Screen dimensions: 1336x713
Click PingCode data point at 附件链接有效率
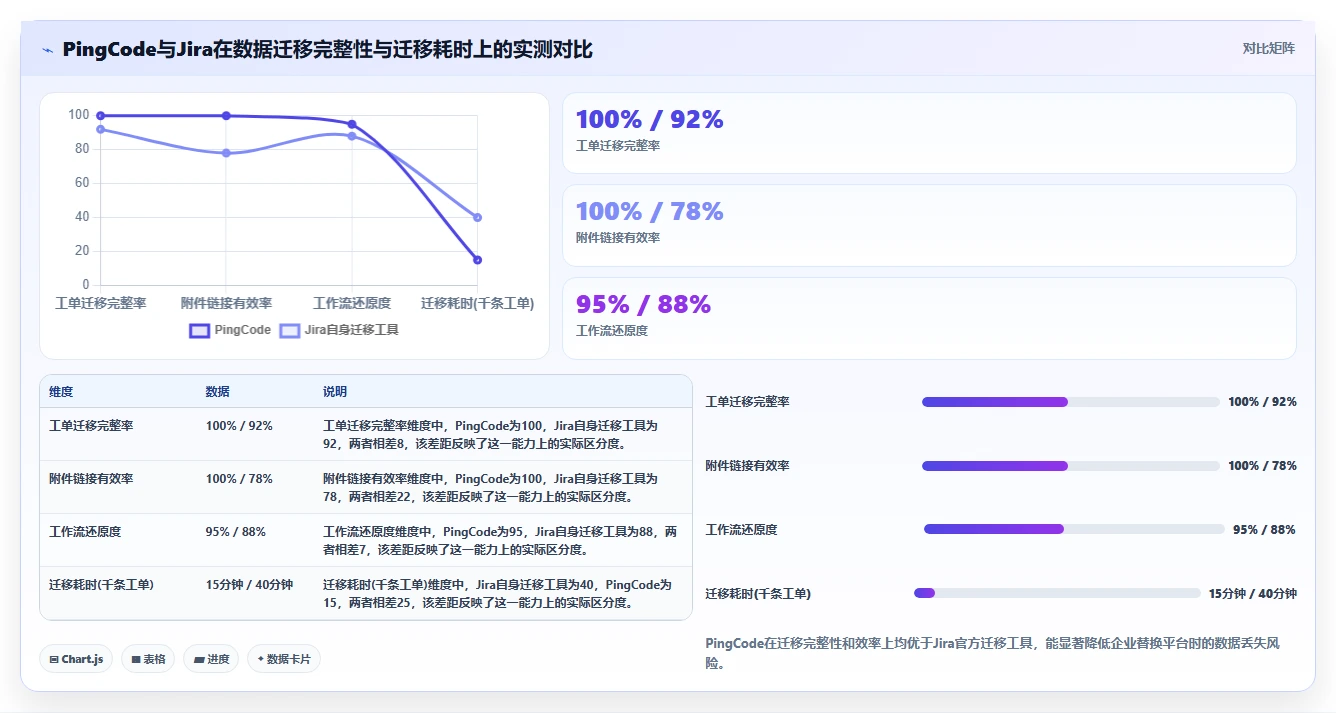point(226,116)
